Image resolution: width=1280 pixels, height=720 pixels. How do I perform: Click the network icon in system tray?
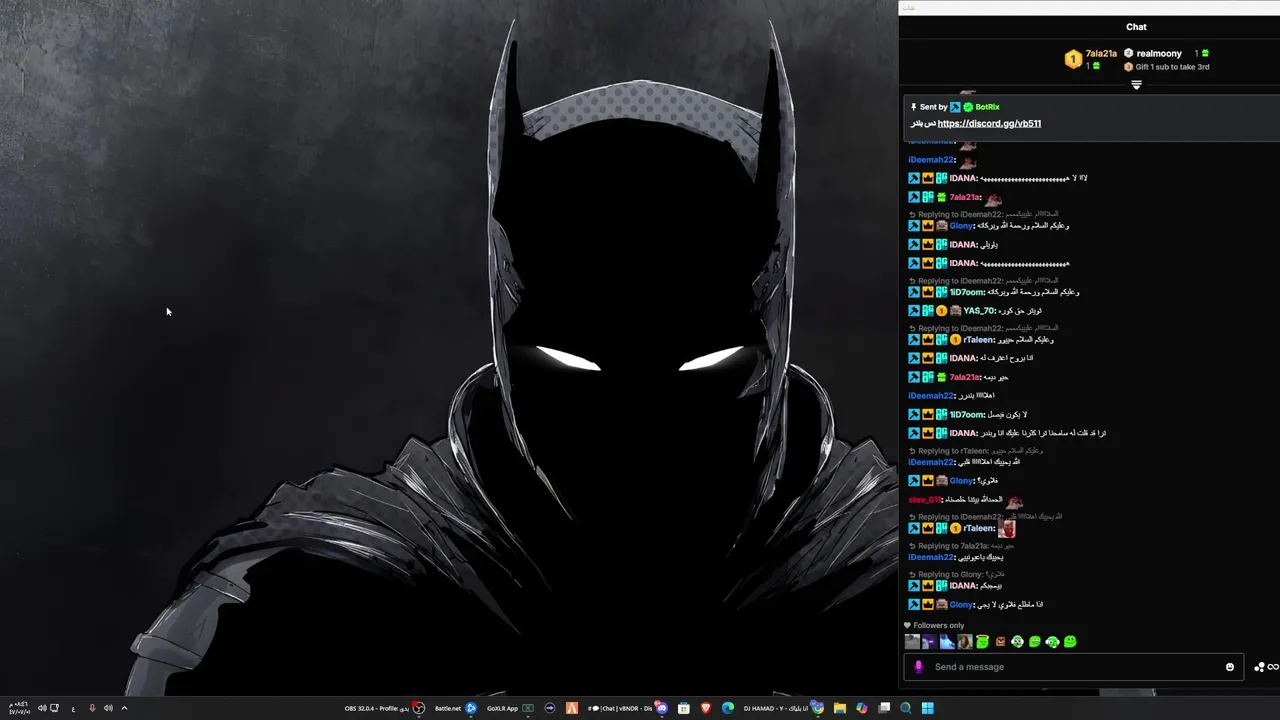[x=54, y=708]
